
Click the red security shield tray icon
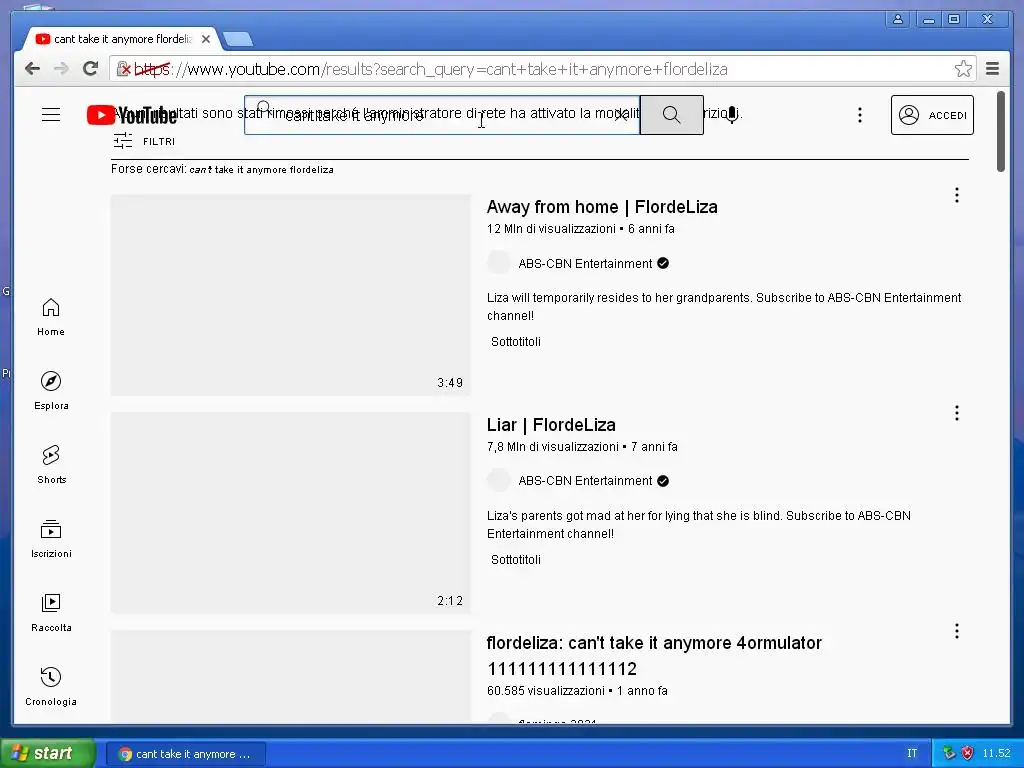click(967, 754)
